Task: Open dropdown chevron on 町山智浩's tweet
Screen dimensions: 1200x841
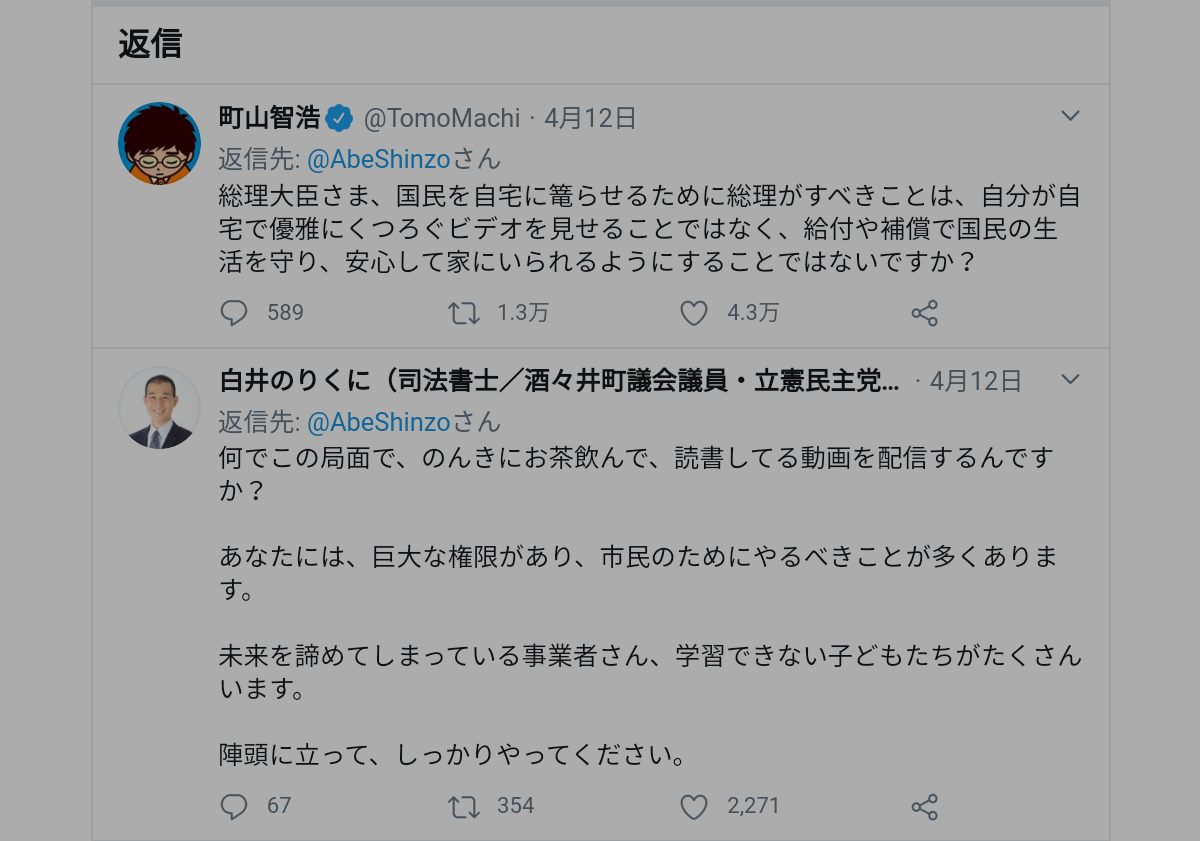Action: [x=1070, y=116]
